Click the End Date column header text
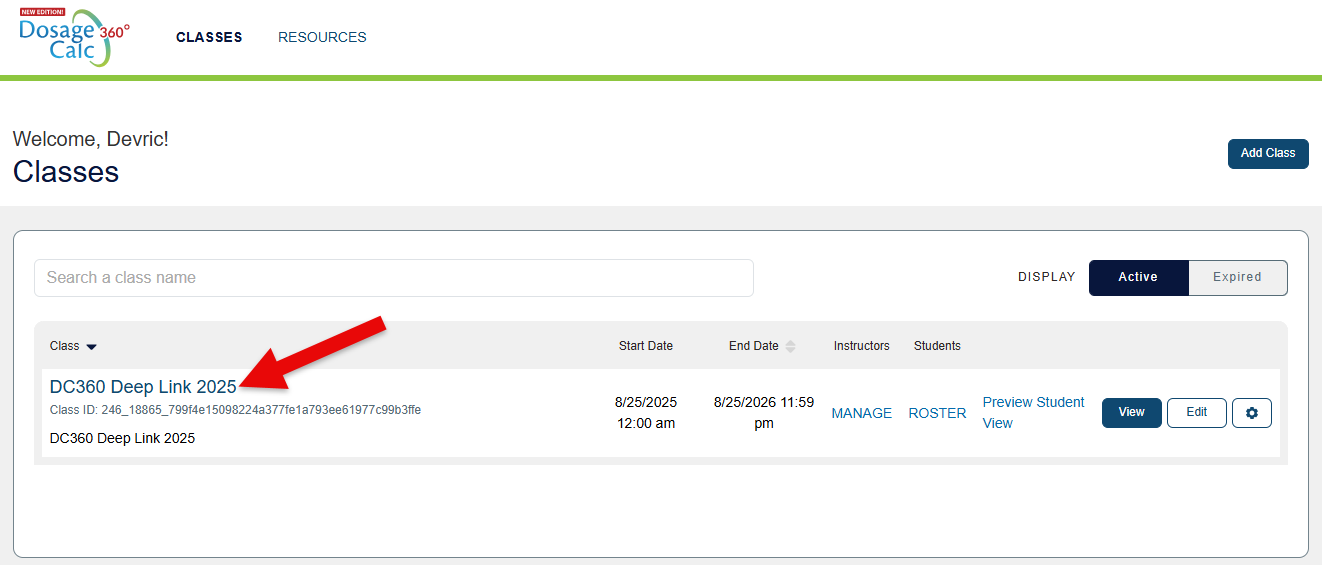Image resolution: width=1322 pixels, height=565 pixels. pos(753,346)
